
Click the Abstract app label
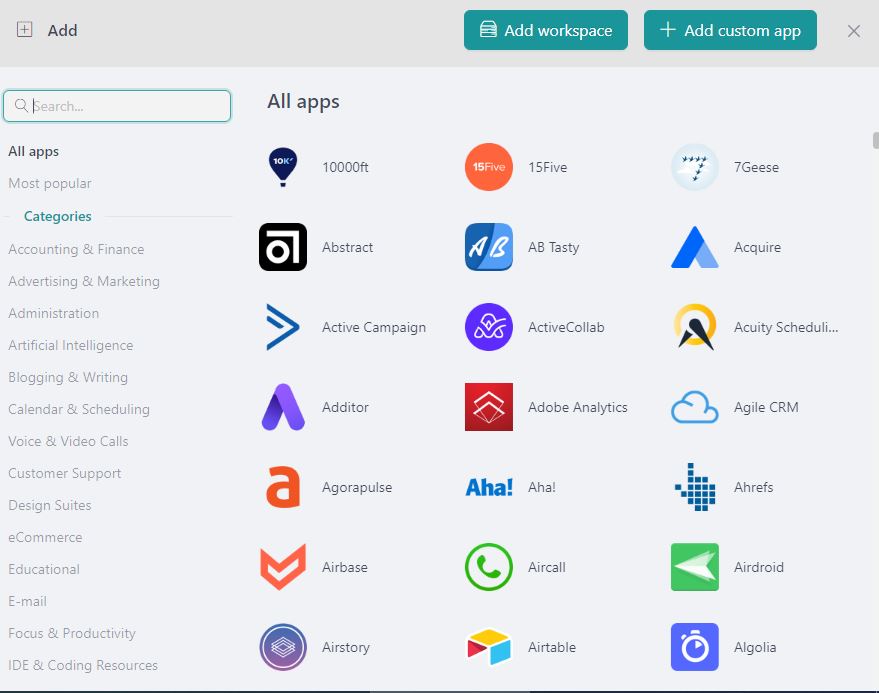[348, 247]
